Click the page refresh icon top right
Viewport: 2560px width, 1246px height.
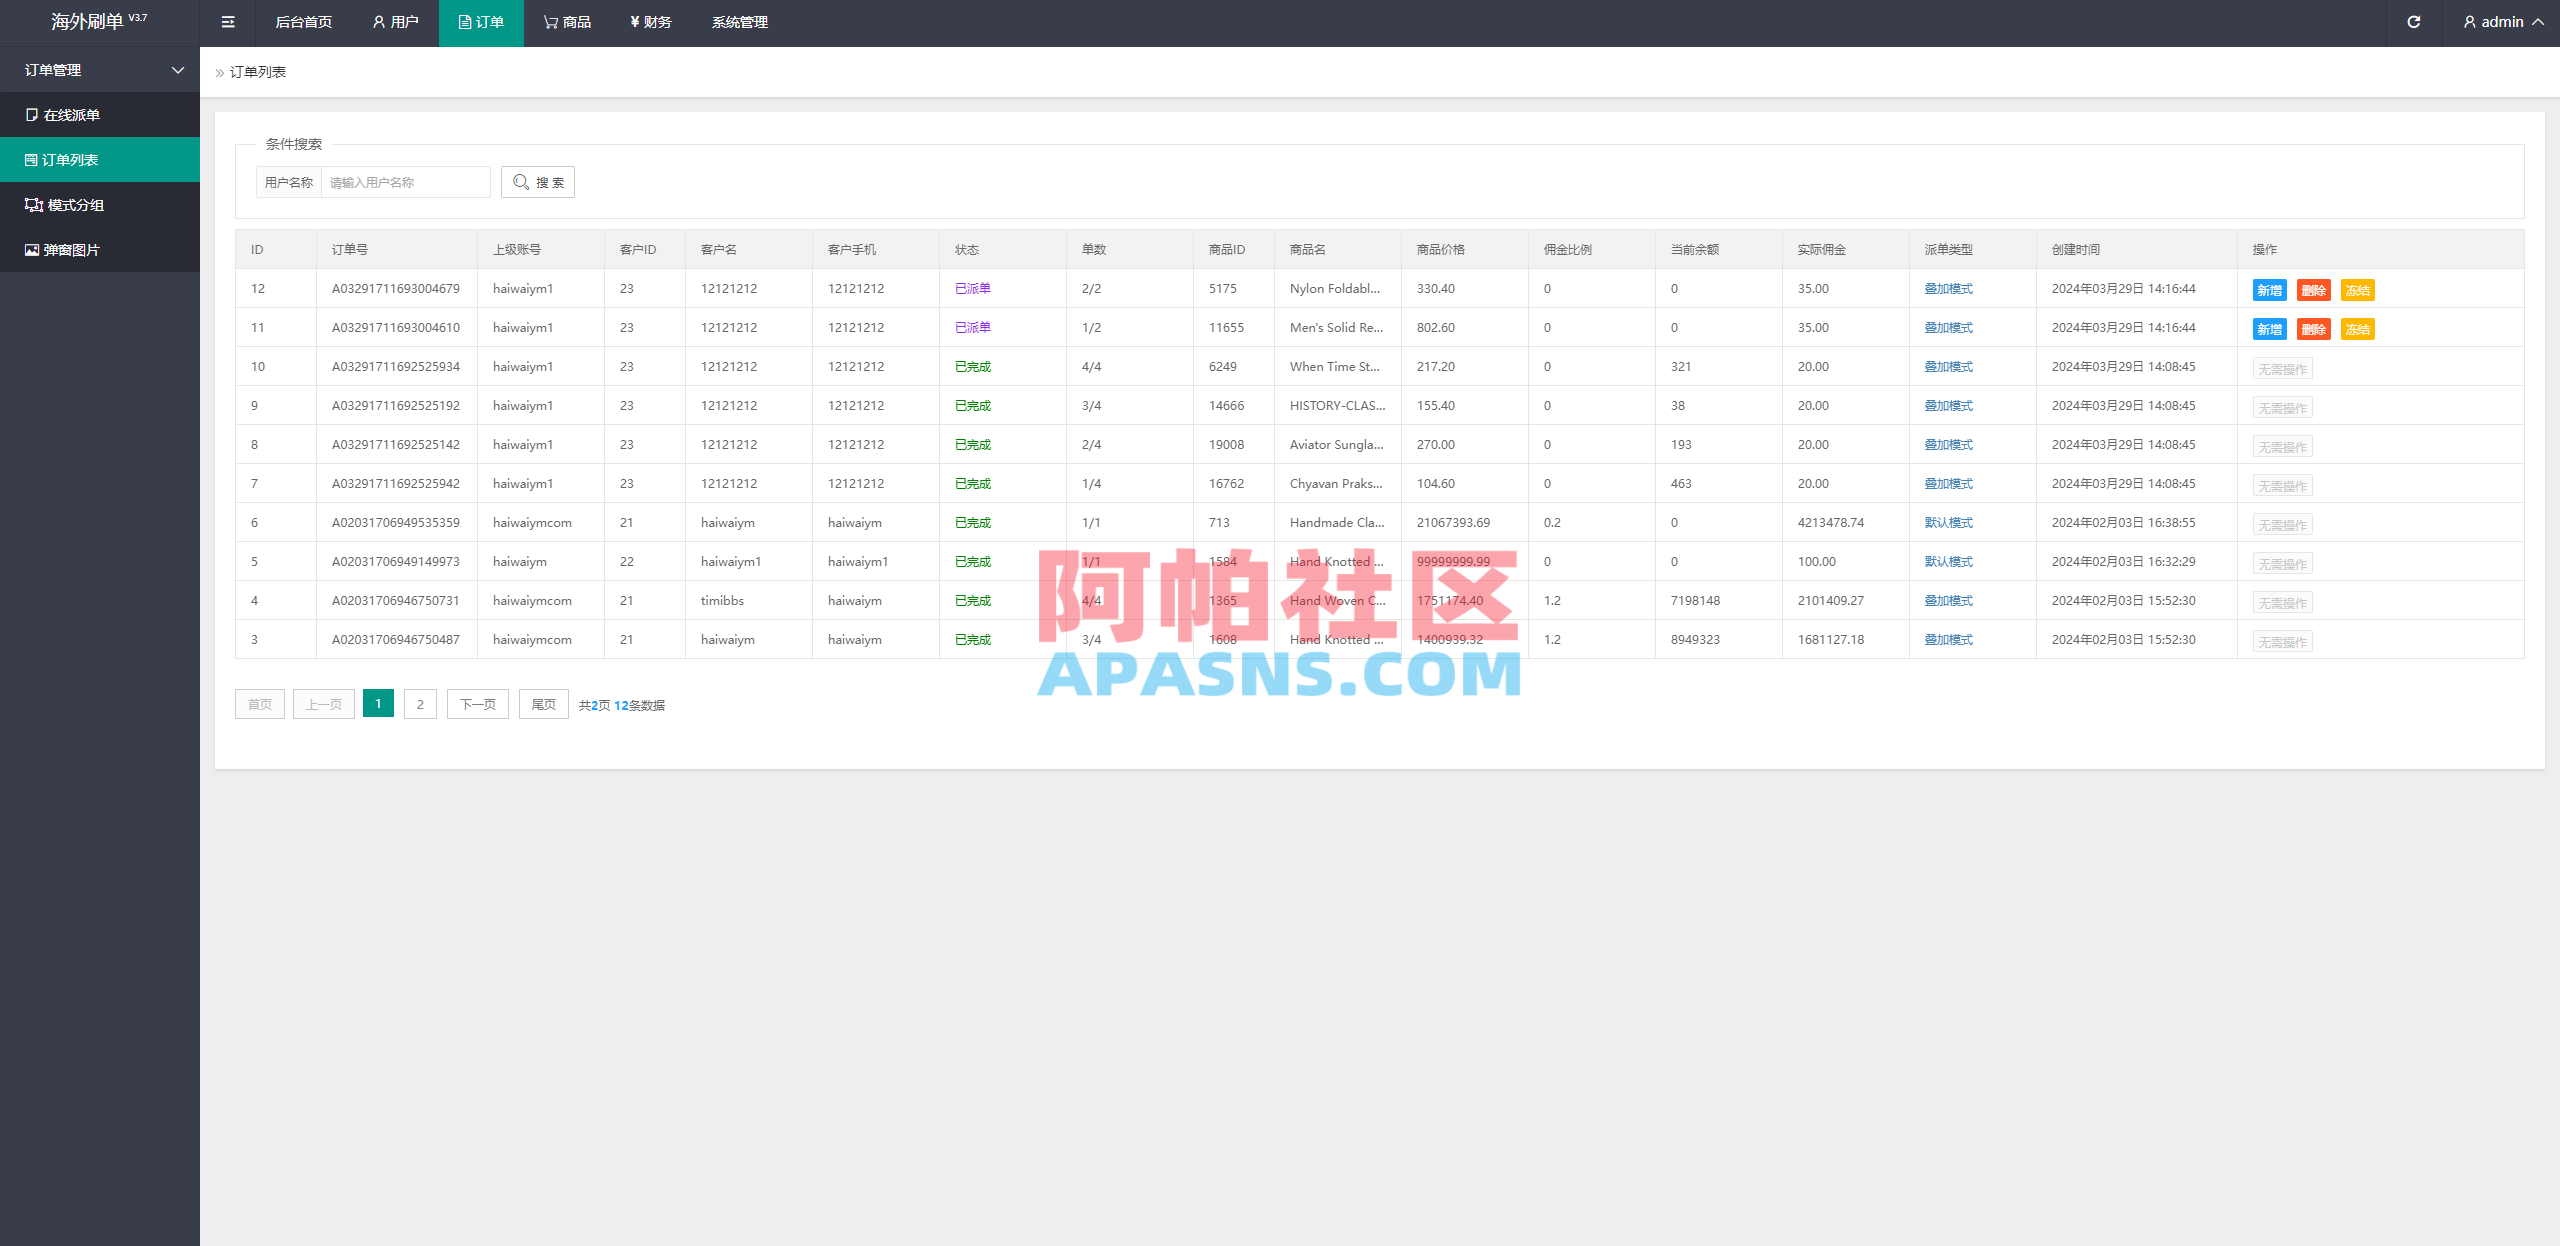click(x=2413, y=21)
